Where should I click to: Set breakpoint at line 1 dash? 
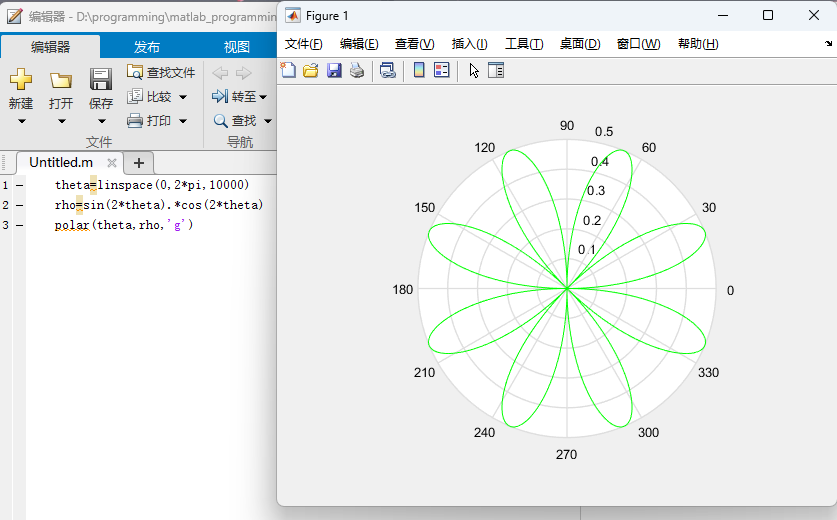(x=20, y=185)
